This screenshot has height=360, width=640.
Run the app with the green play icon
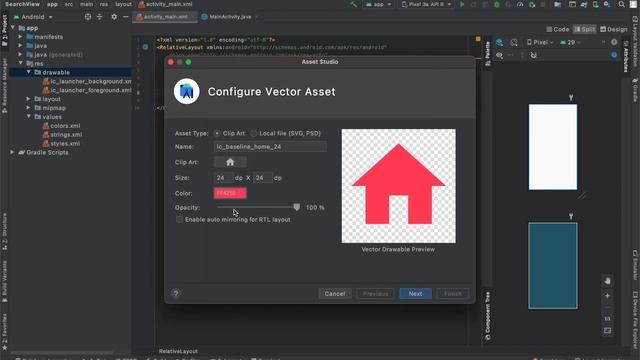(462, 4)
